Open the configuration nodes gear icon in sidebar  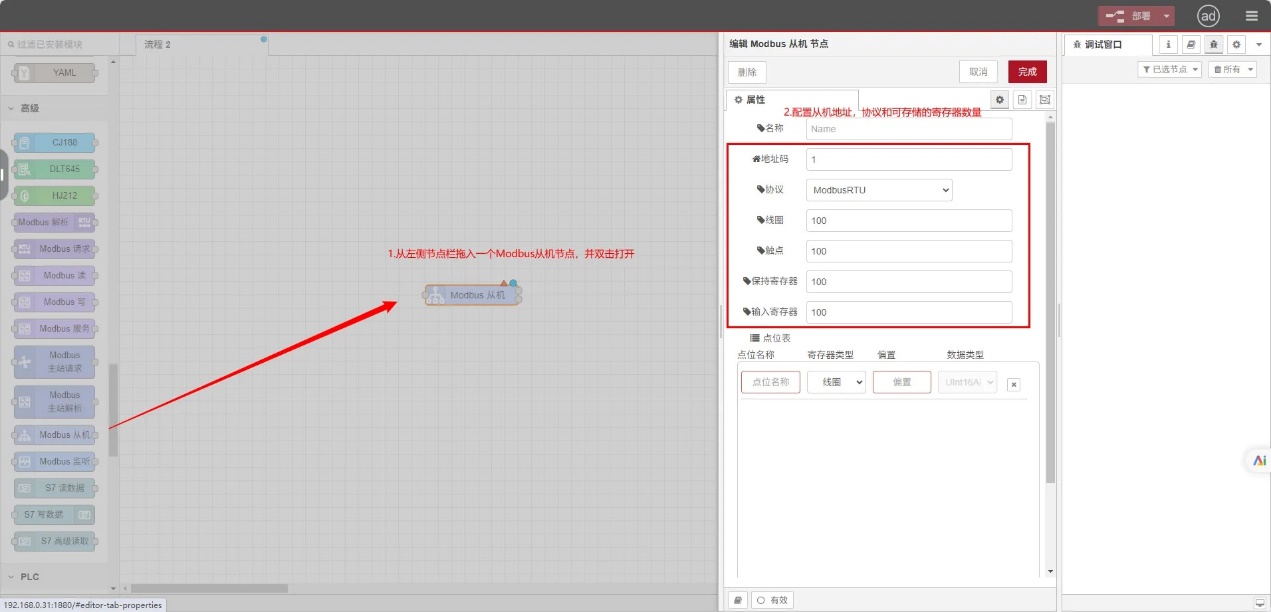pyautogui.click(x=1236, y=44)
